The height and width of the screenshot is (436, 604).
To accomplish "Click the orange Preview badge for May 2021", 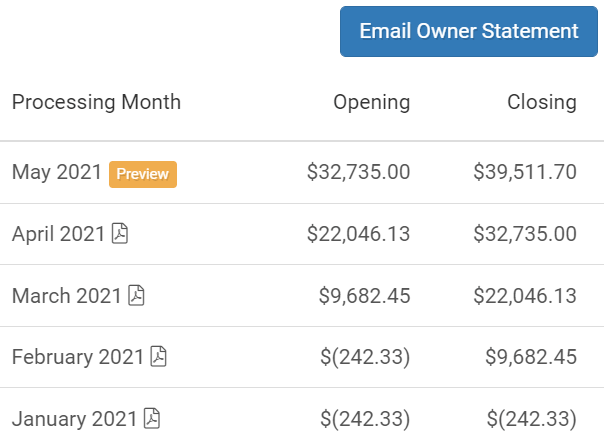I will pos(143,174).
